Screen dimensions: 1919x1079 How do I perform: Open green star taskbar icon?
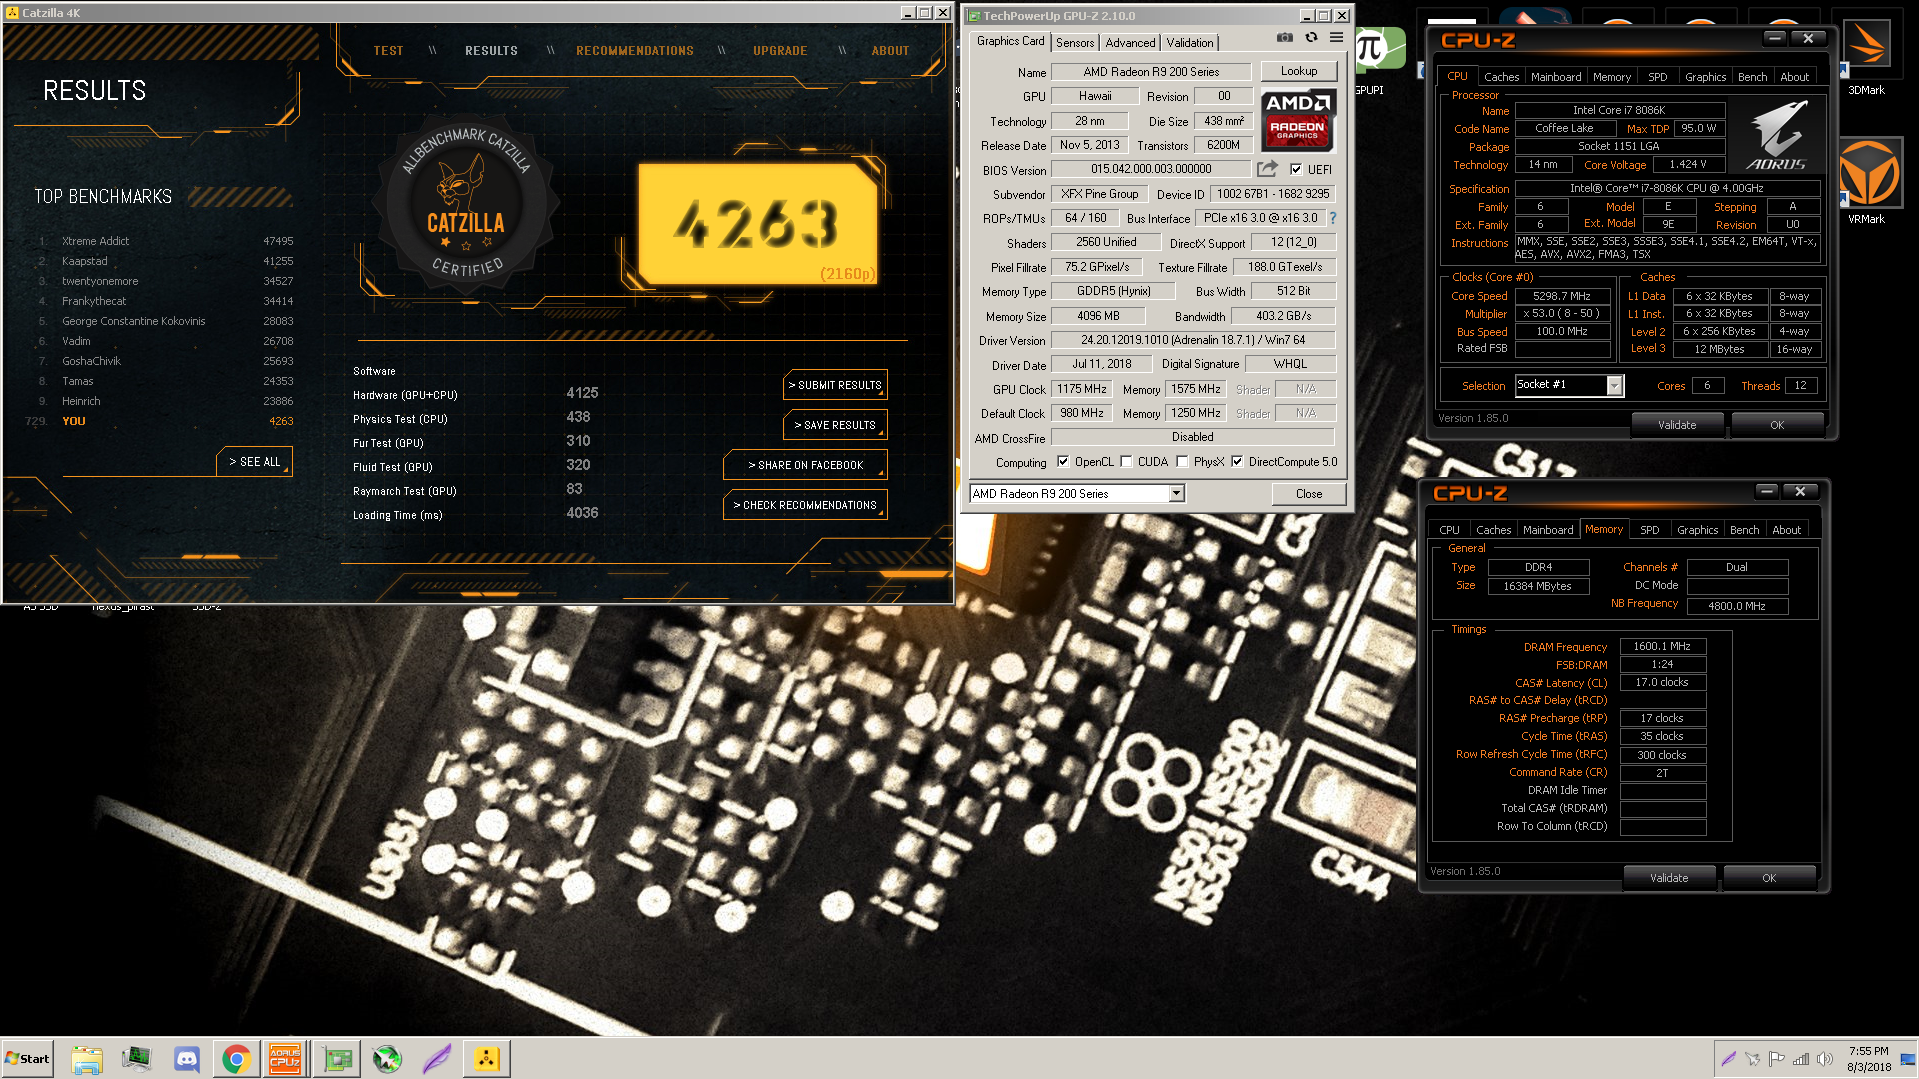click(387, 1059)
